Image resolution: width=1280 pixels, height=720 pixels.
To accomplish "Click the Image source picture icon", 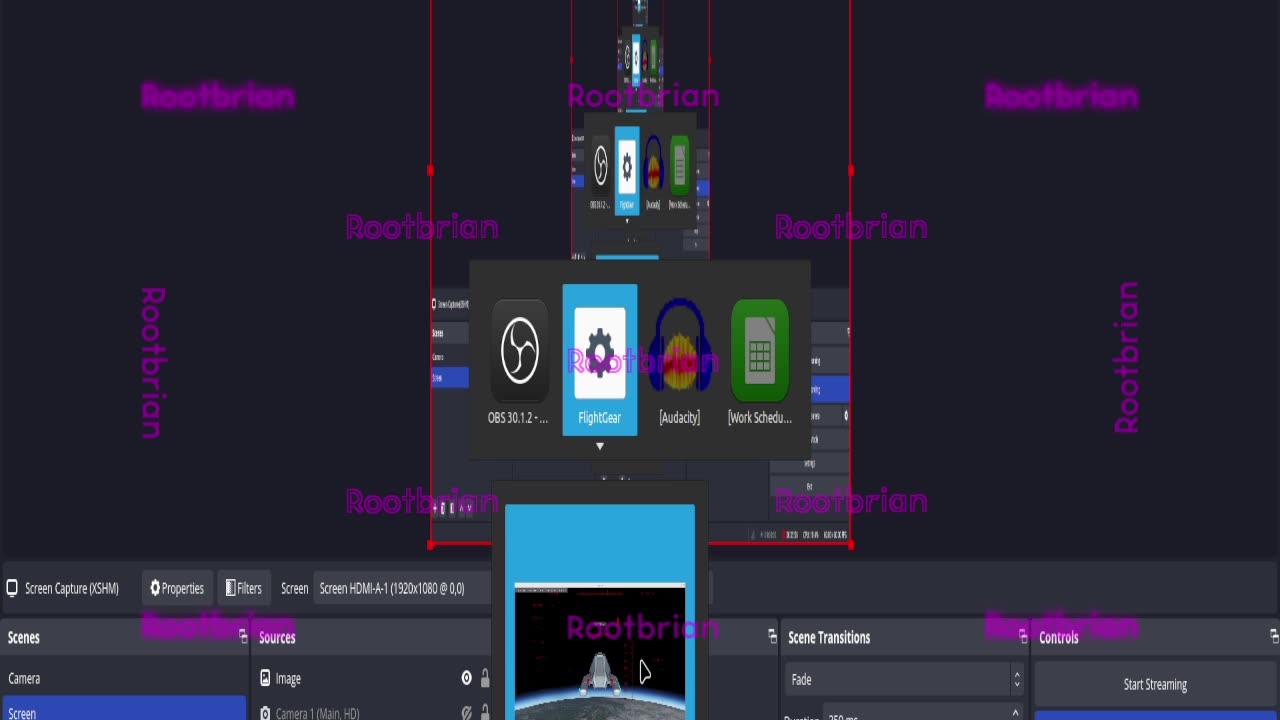I will pyautogui.click(x=265, y=678).
